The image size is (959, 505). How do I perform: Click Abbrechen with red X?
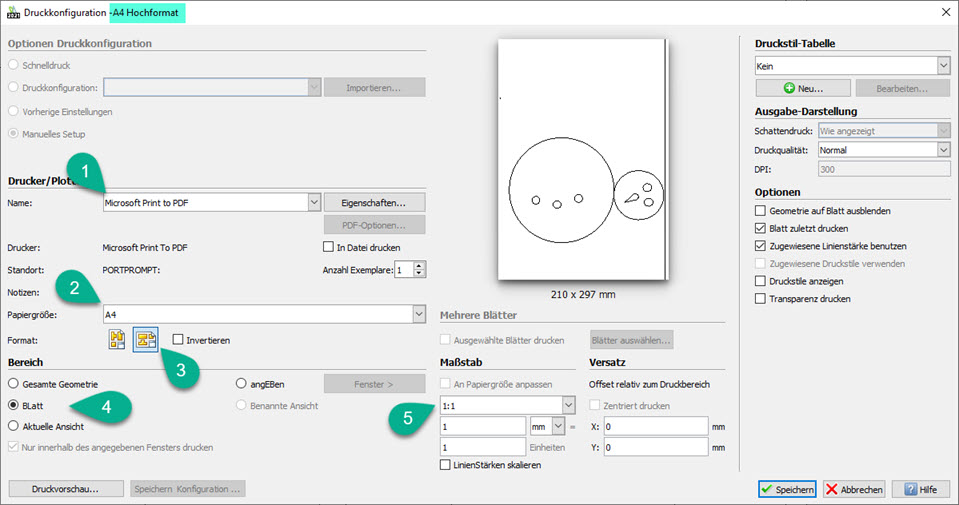[853, 489]
